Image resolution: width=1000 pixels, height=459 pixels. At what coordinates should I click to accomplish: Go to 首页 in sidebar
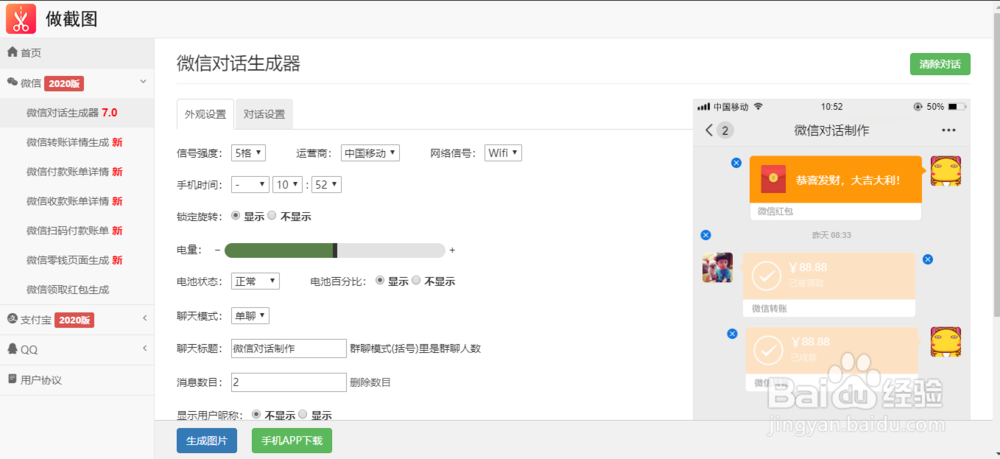77,53
